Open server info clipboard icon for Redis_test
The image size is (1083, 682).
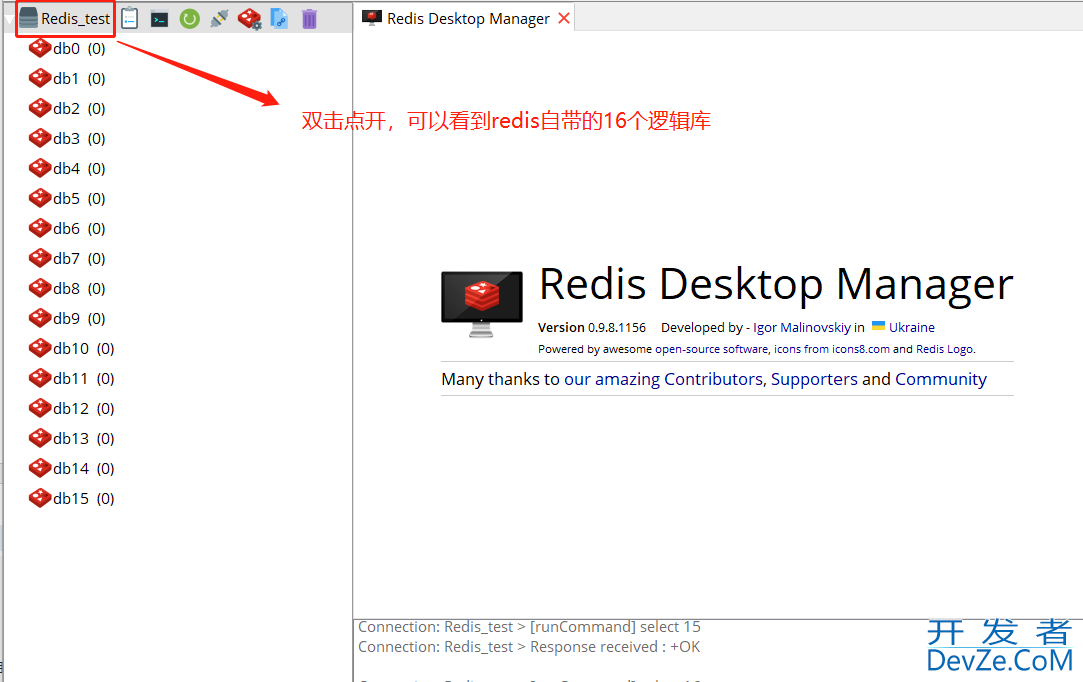(130, 19)
